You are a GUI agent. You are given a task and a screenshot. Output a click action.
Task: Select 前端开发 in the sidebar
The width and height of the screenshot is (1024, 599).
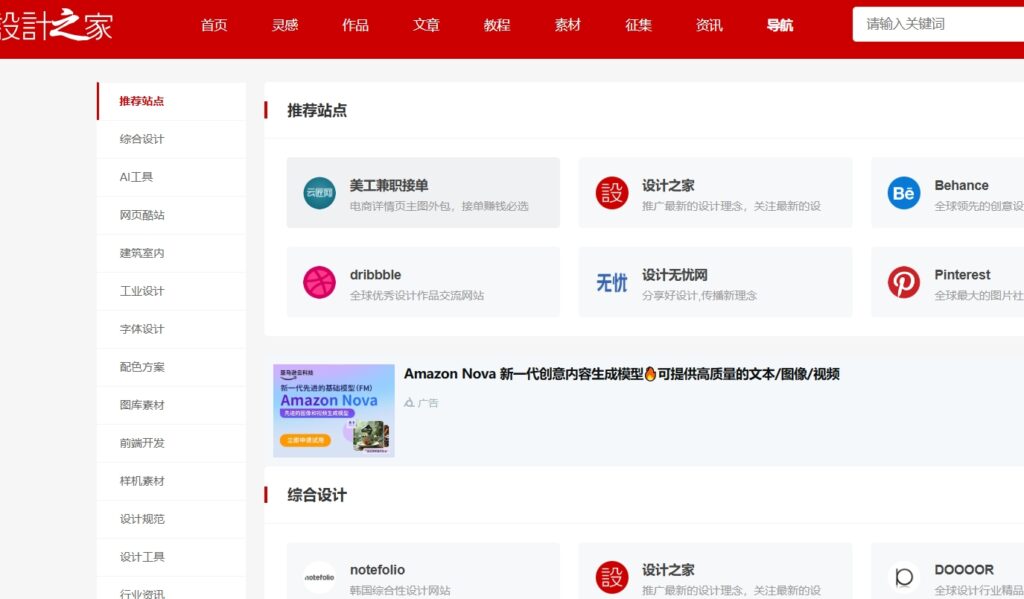(172, 443)
